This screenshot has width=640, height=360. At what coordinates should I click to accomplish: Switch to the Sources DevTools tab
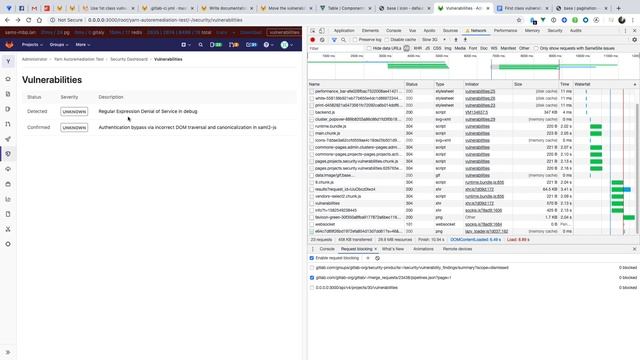coord(450,31)
